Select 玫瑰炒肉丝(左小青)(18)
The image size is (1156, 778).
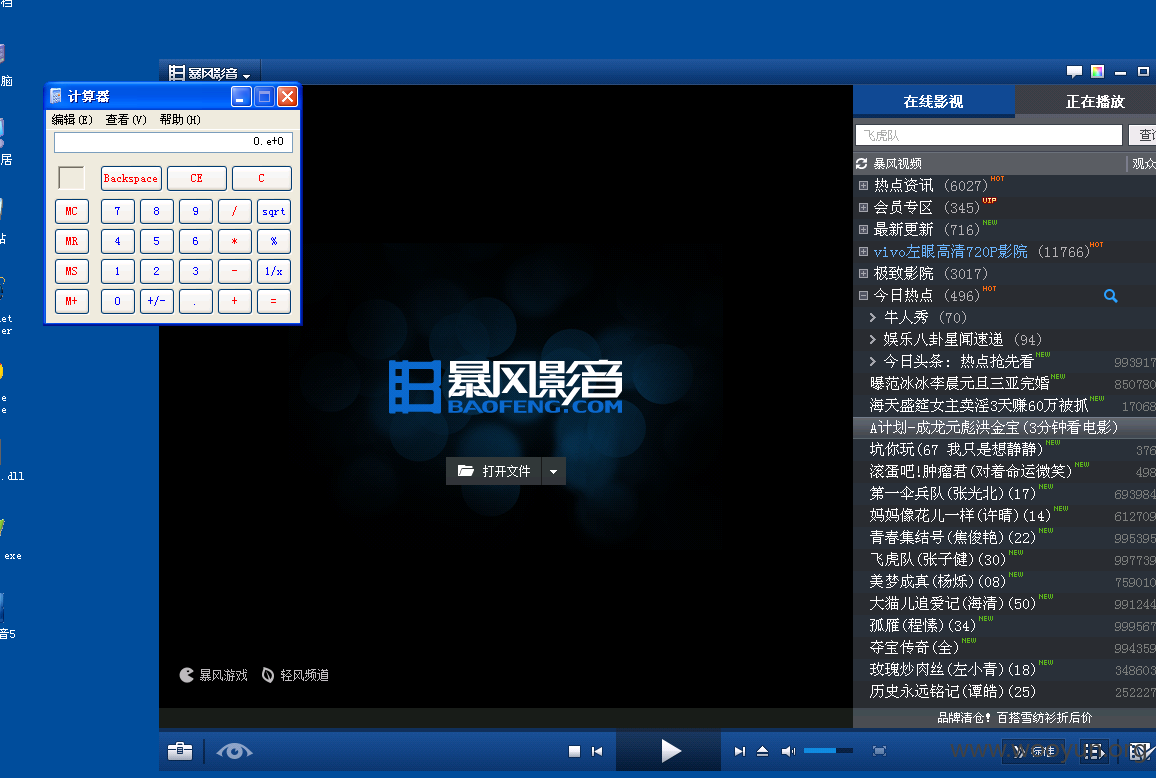point(953,670)
